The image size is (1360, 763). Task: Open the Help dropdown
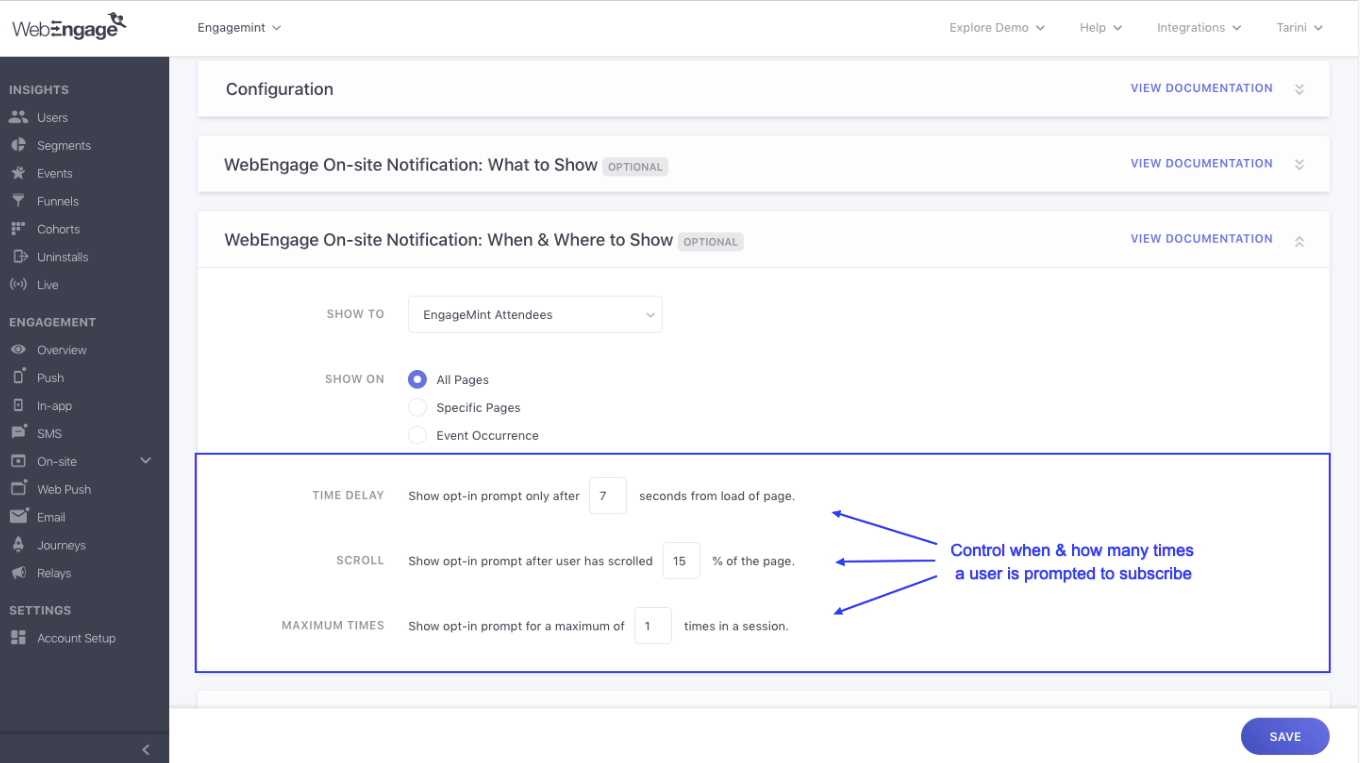click(x=1101, y=28)
